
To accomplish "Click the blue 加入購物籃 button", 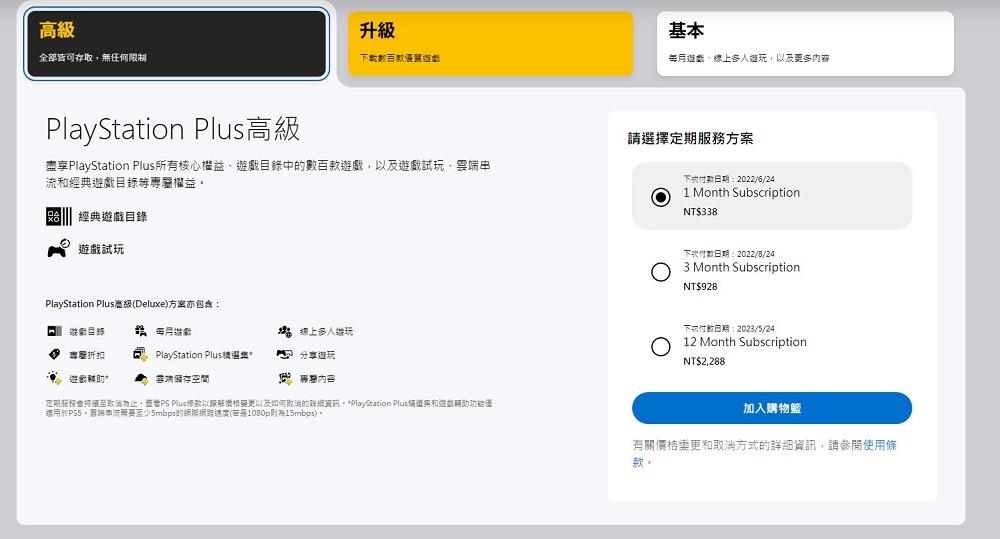I will coord(772,408).
